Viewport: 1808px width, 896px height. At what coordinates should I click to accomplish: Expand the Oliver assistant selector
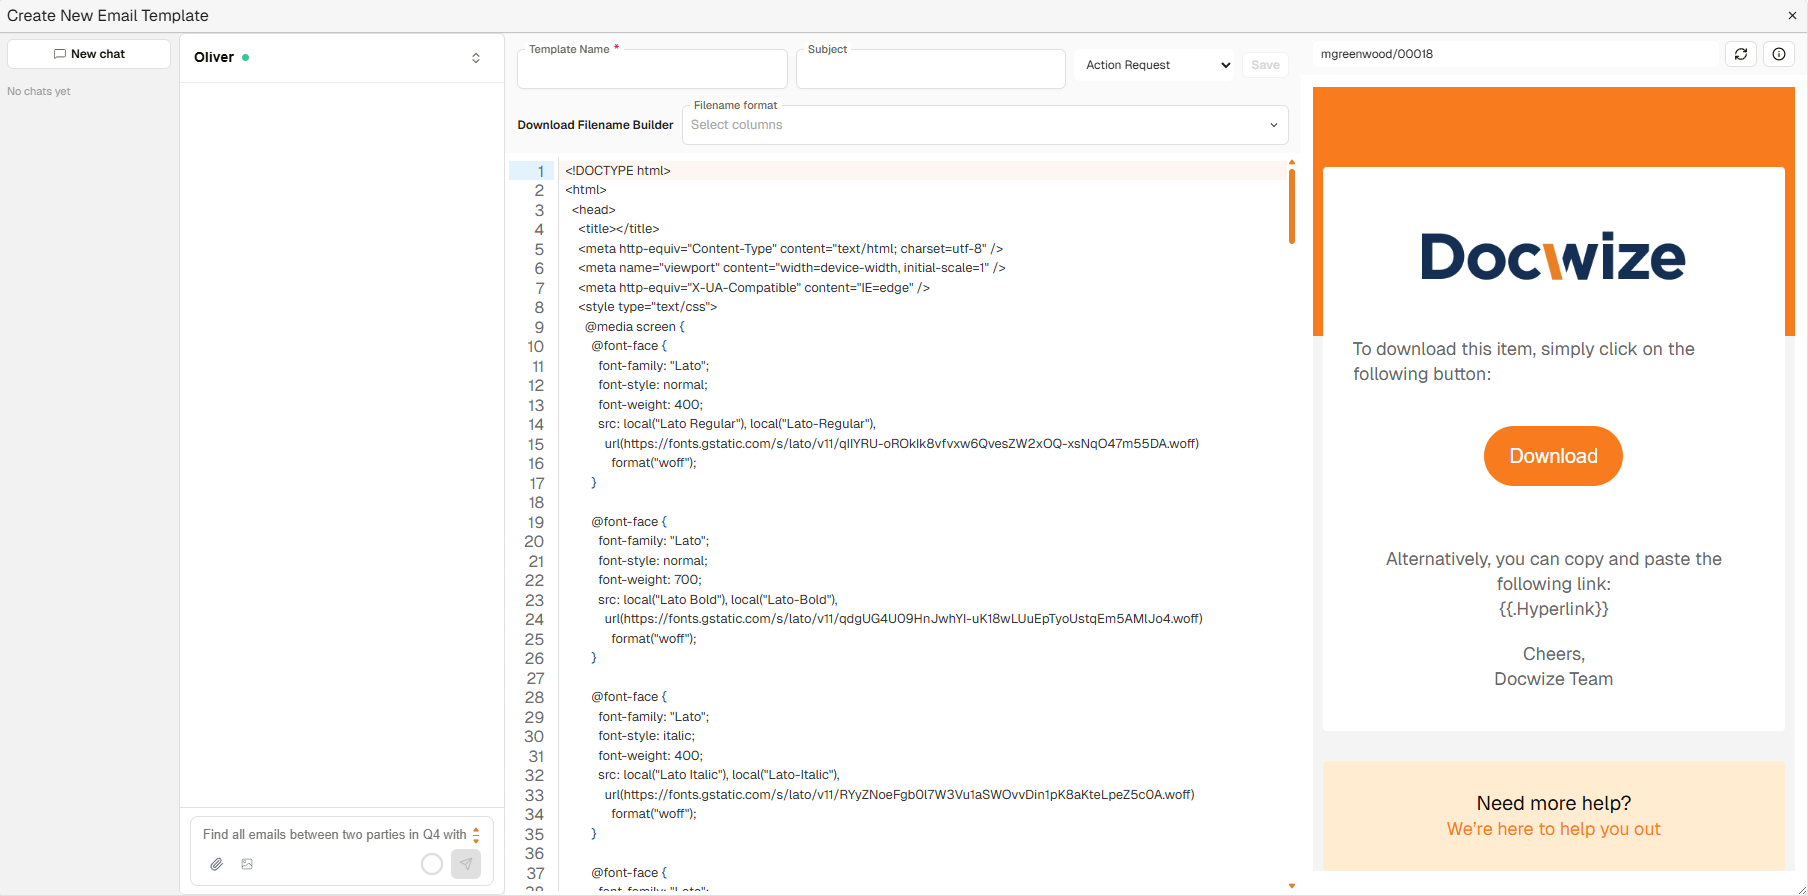[476, 58]
